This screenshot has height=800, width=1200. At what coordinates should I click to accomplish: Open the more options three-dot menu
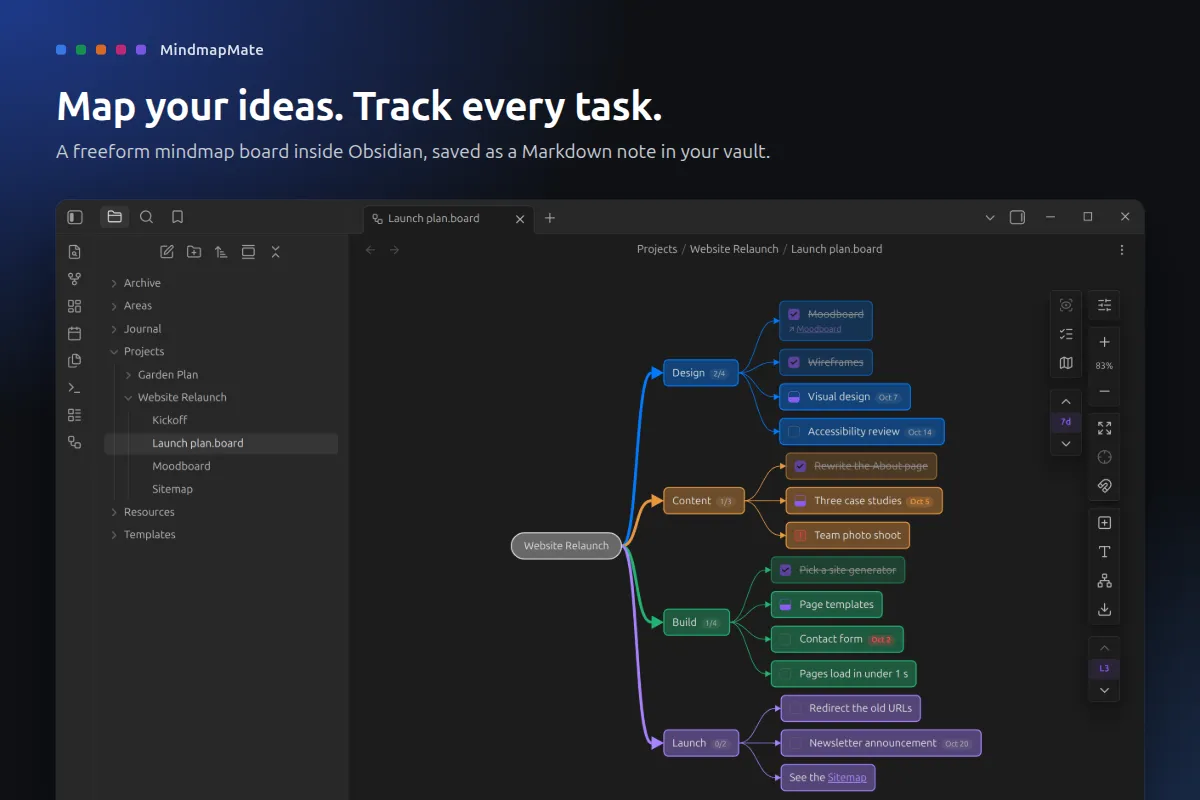pos(1122,250)
